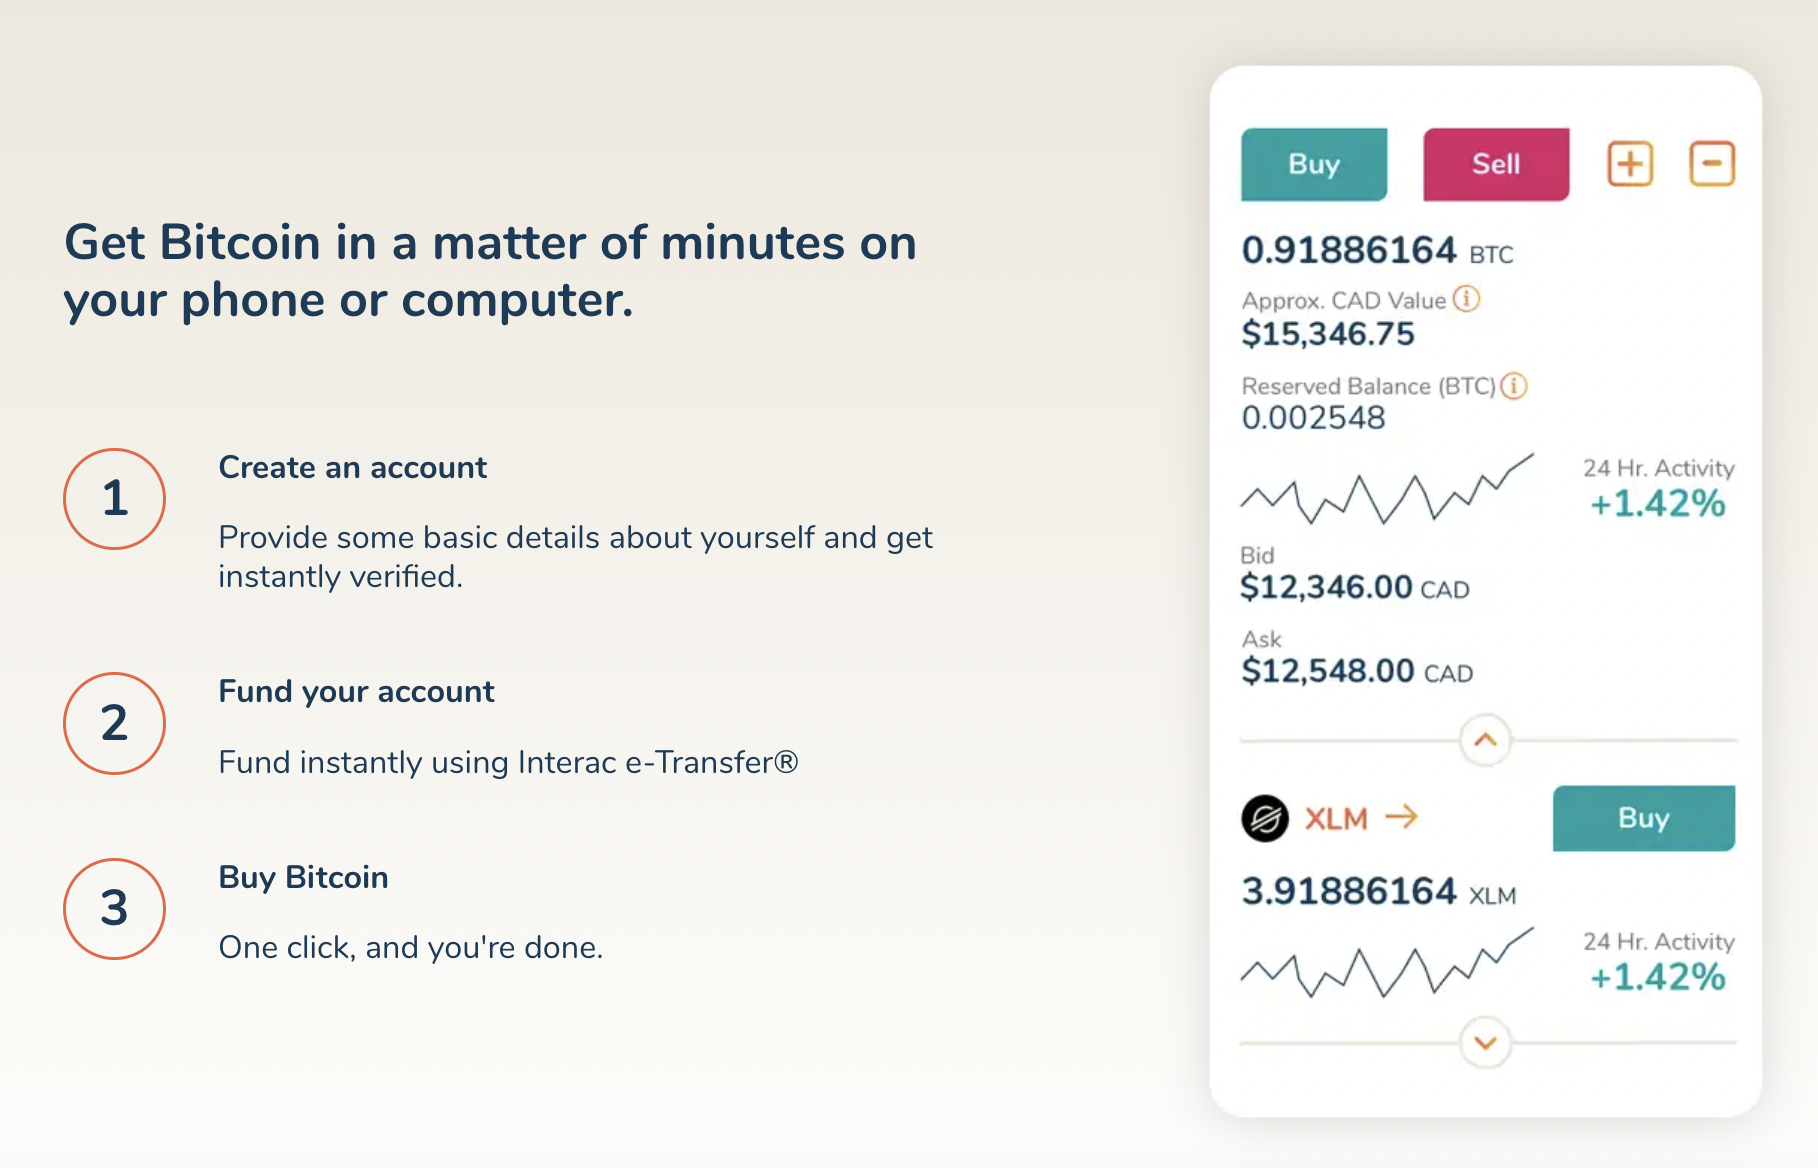1818x1168 pixels.
Task: Select the Create an account heading
Action: pyautogui.click(x=352, y=468)
